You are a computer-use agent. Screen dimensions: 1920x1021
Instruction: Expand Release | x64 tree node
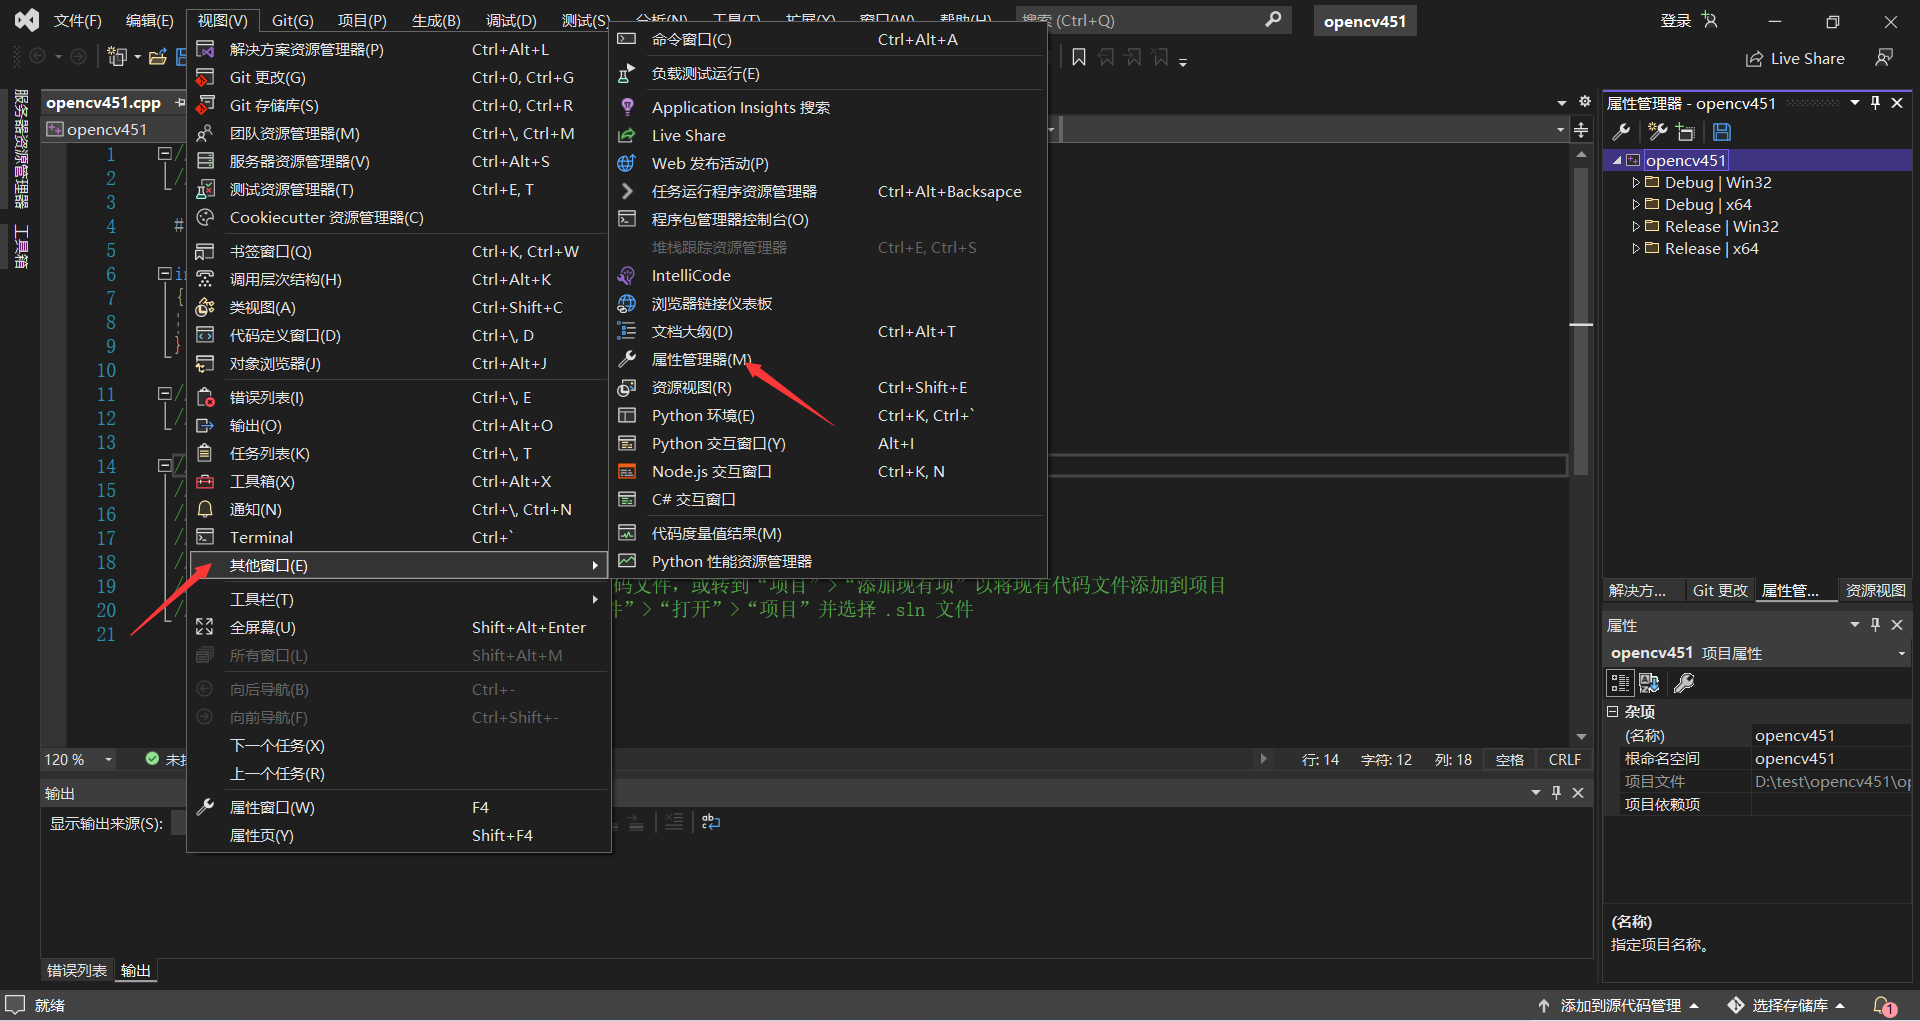tap(1636, 249)
